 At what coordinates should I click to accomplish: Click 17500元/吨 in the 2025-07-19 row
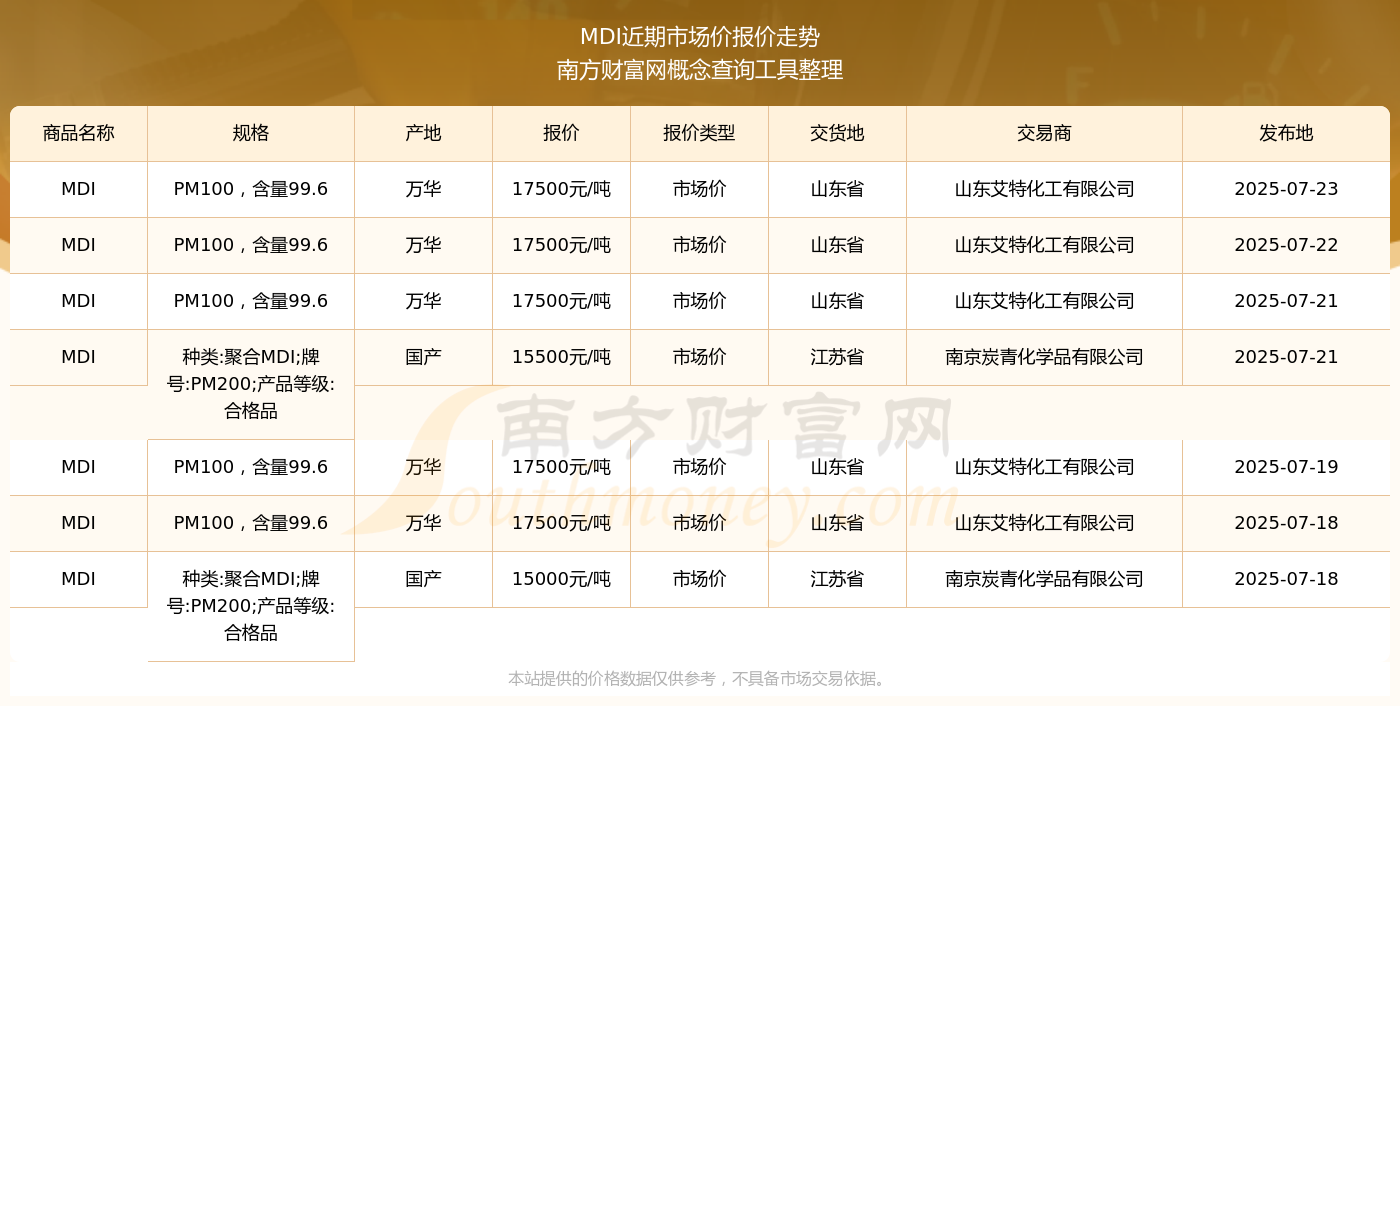(562, 467)
